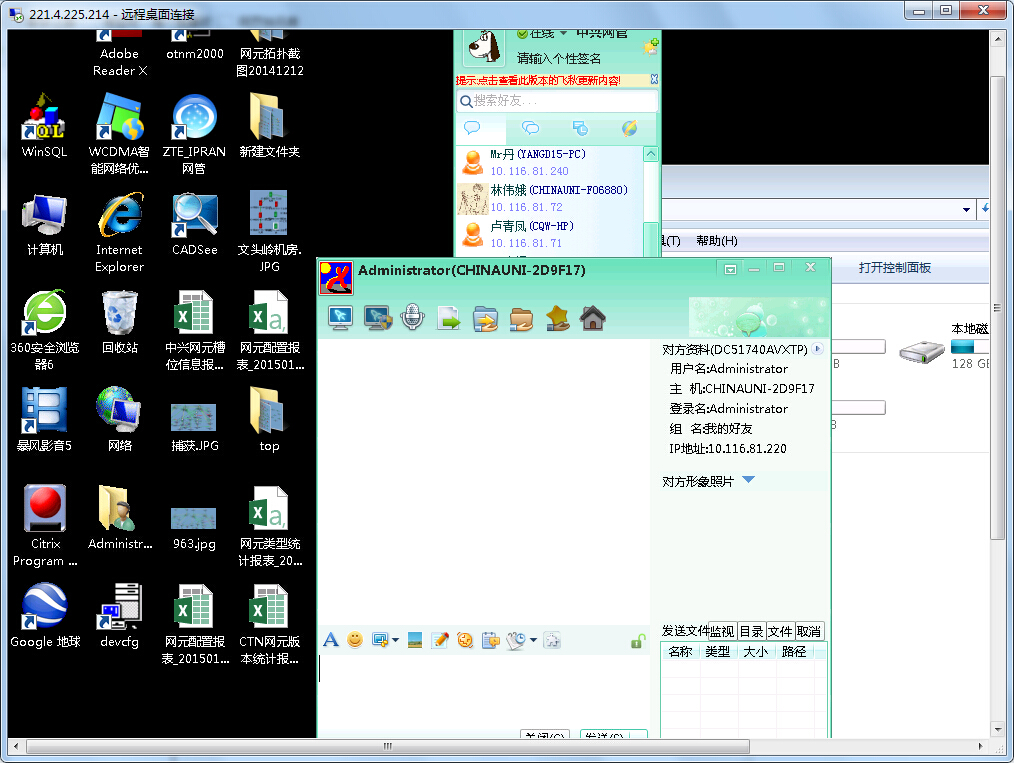
Task: Toggle the green padlock encryption icon
Action: click(638, 641)
